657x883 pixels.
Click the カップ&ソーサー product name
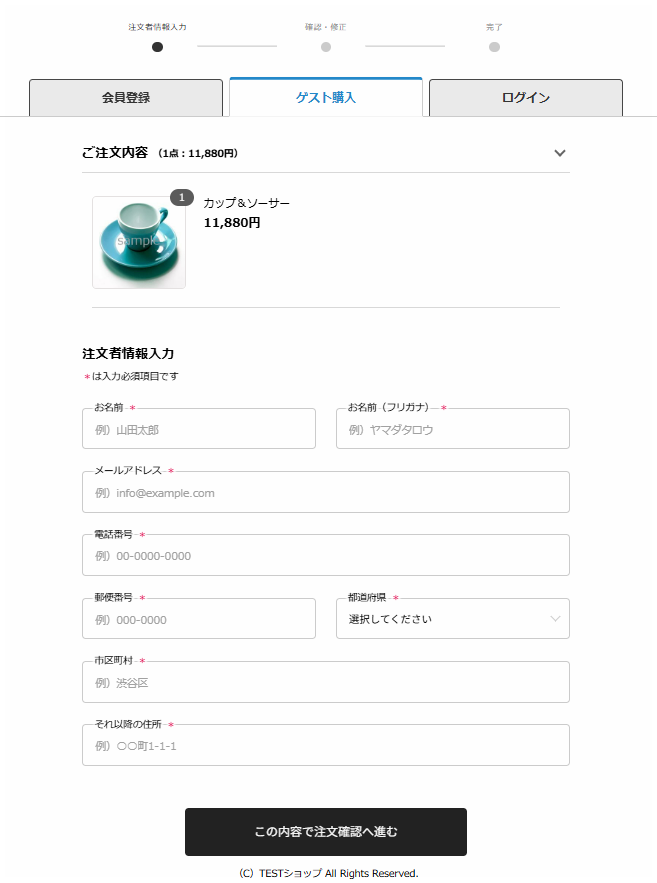pyautogui.click(x=247, y=203)
